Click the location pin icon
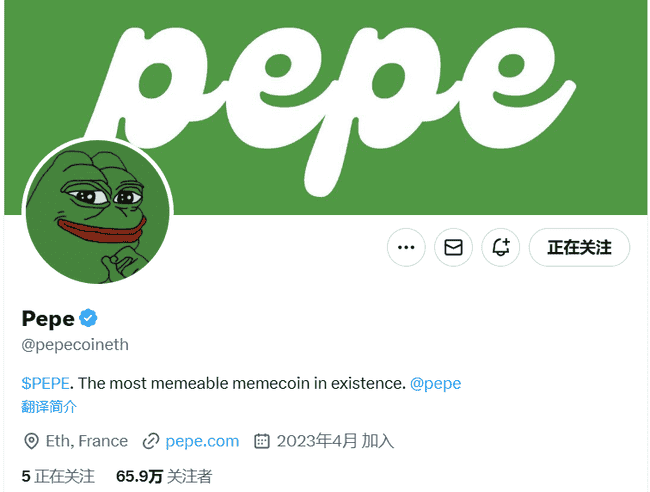650x492 pixels. click(31, 441)
